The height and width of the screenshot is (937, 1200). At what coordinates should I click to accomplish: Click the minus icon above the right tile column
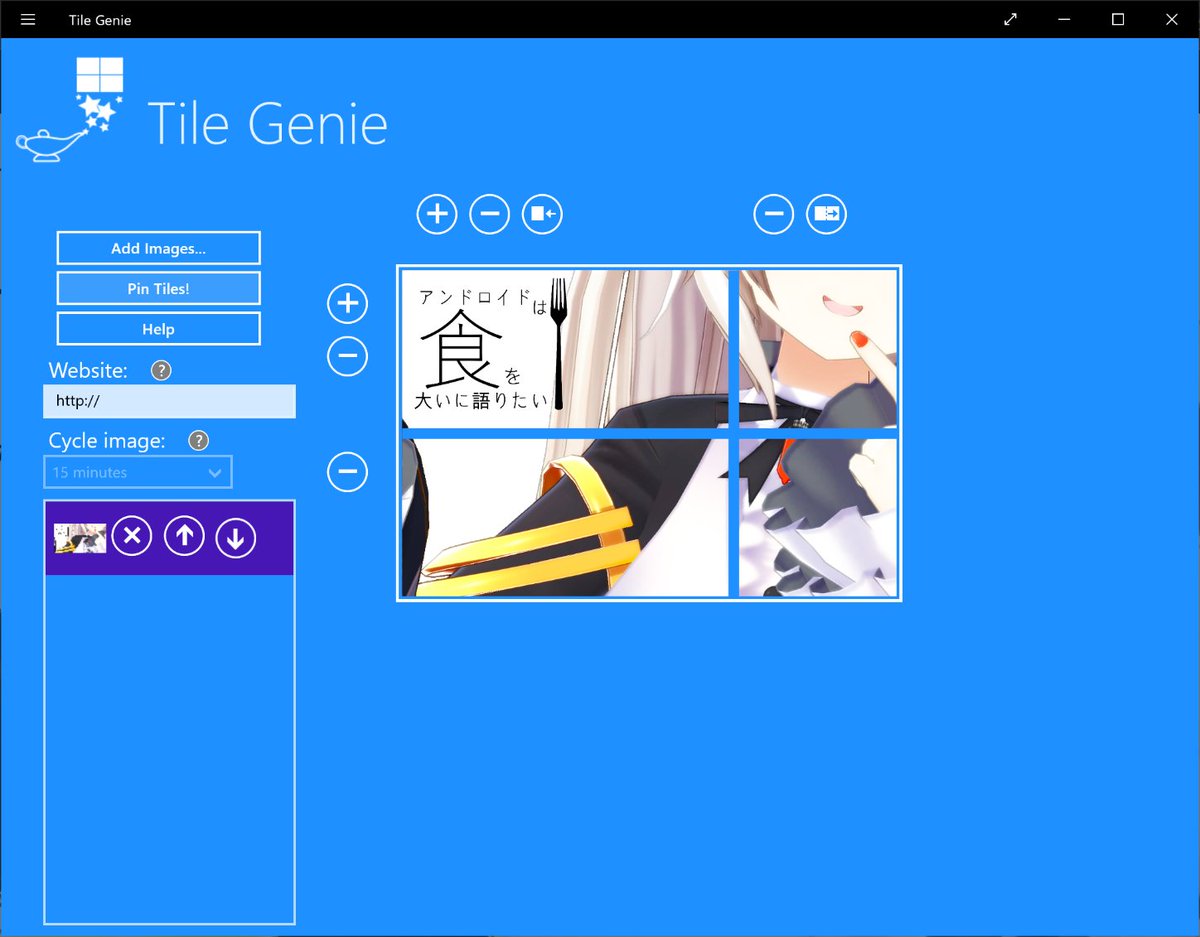[x=774, y=214]
